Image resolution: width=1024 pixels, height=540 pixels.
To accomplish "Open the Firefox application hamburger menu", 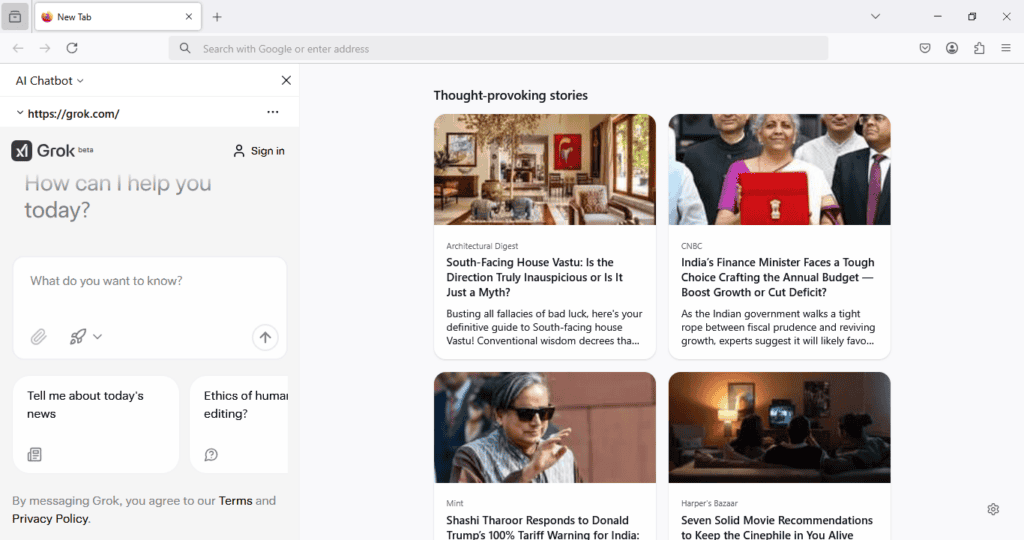I will pyautogui.click(x=1006, y=48).
